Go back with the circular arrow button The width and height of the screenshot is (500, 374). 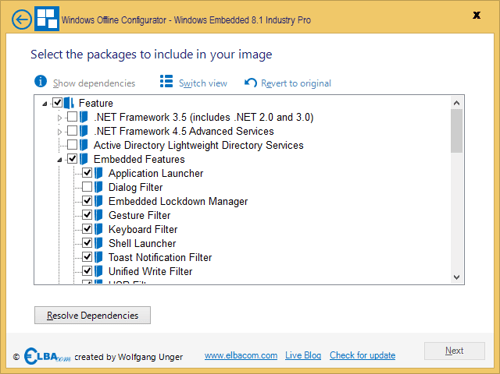[x=22, y=20]
